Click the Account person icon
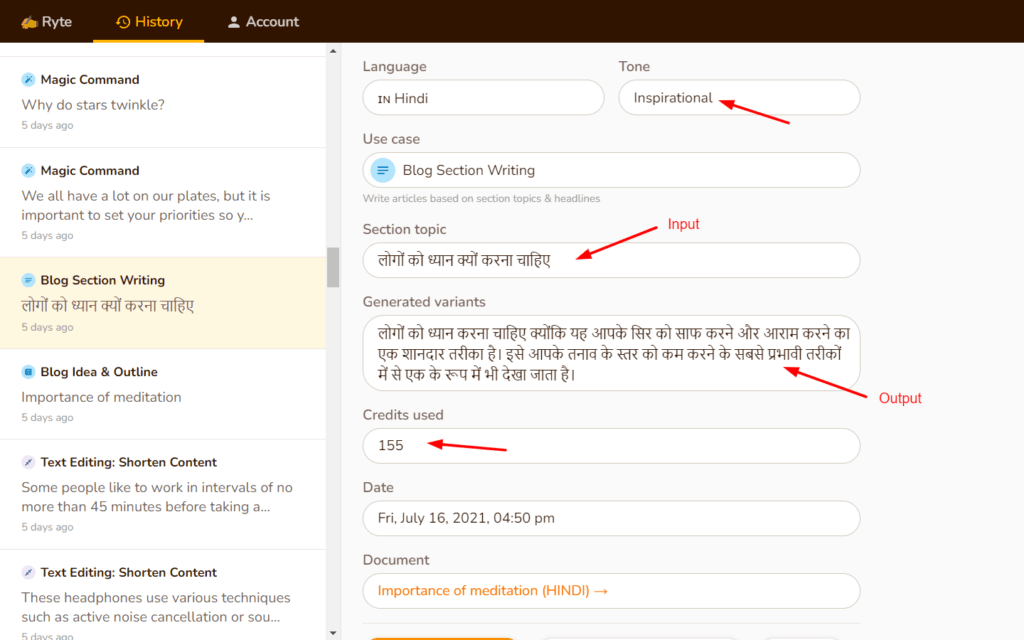This screenshot has width=1024, height=640. point(234,22)
